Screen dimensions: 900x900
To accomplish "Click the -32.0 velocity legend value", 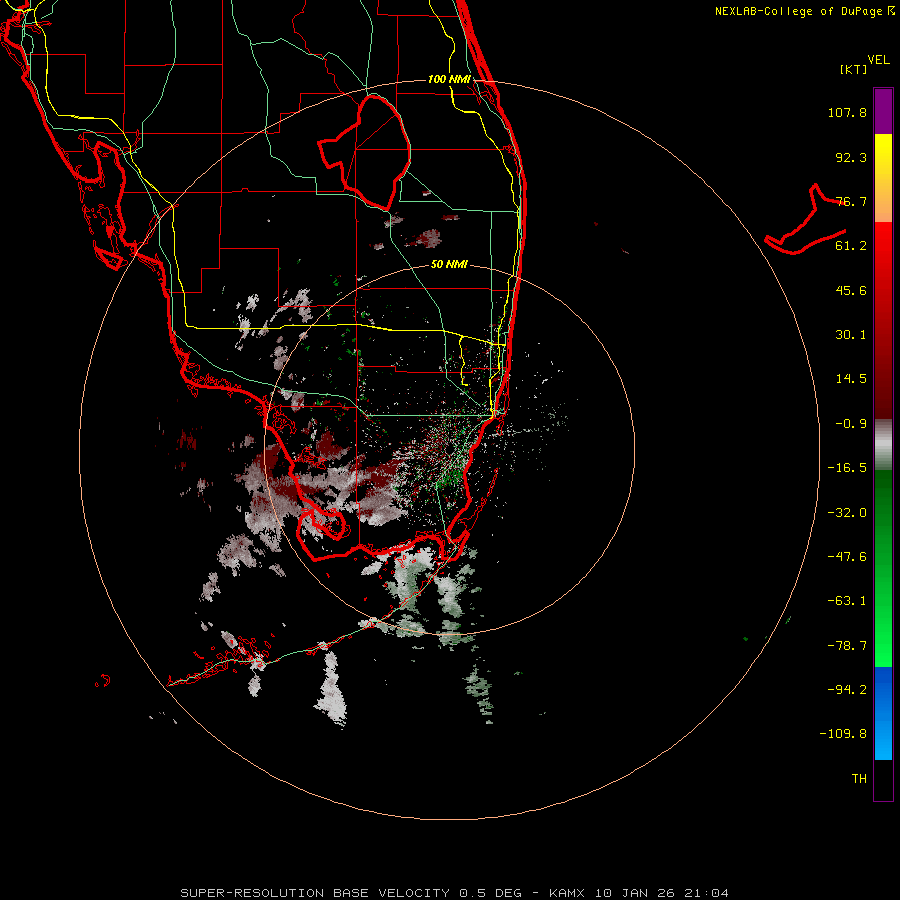I will tap(847, 513).
